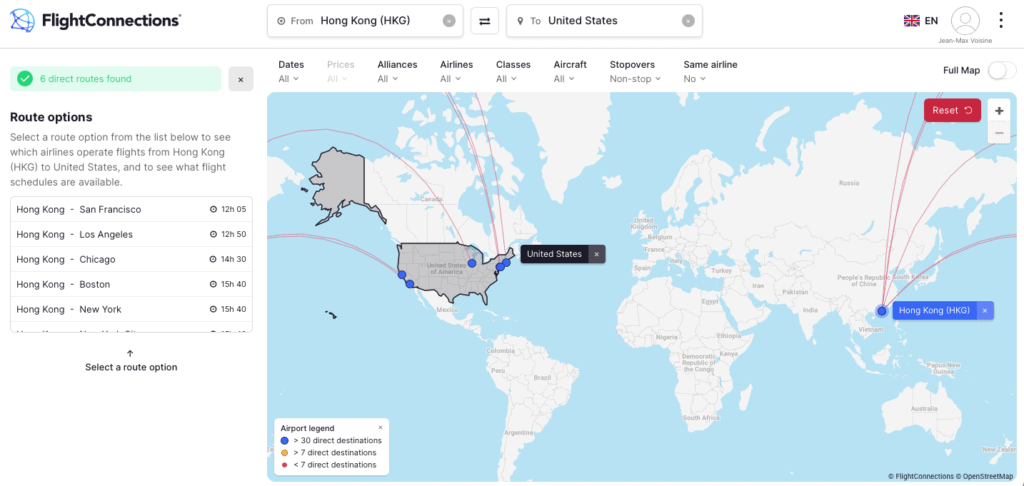Clear the United States To field
1024x486 pixels.
pos(688,21)
